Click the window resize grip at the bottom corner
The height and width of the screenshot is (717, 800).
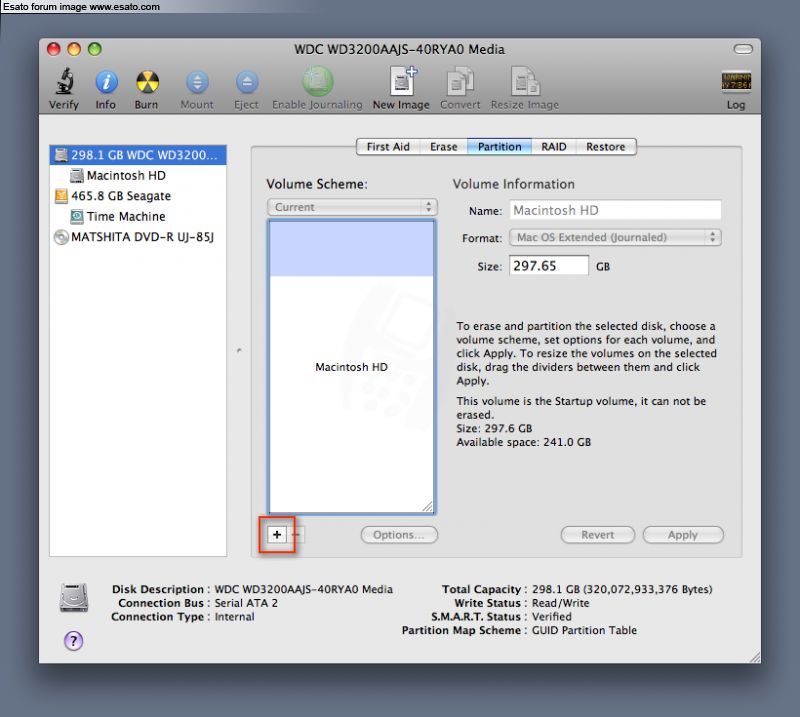coord(755,657)
